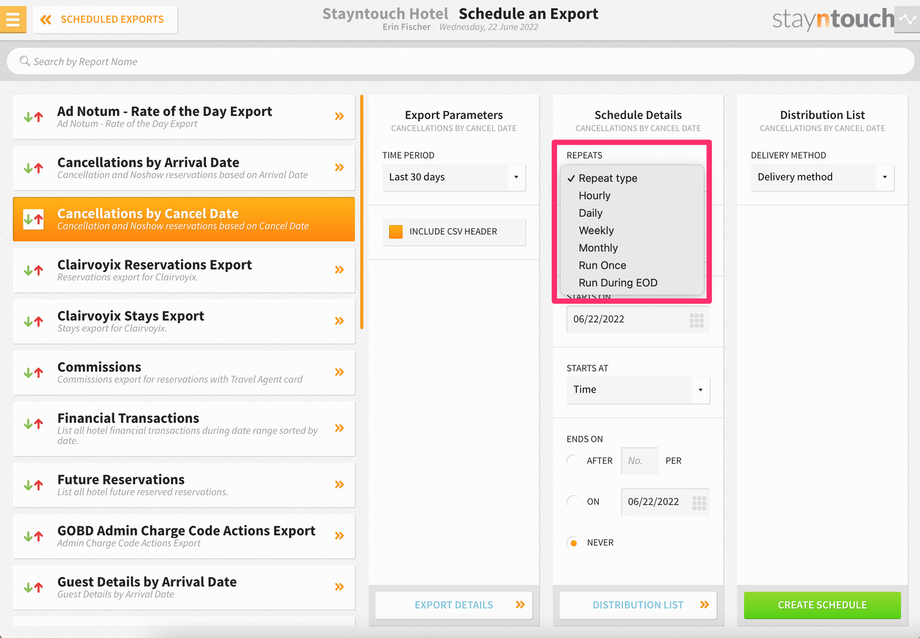Open the Time Period dropdown
This screenshot has width=920, height=638.
[x=454, y=177]
